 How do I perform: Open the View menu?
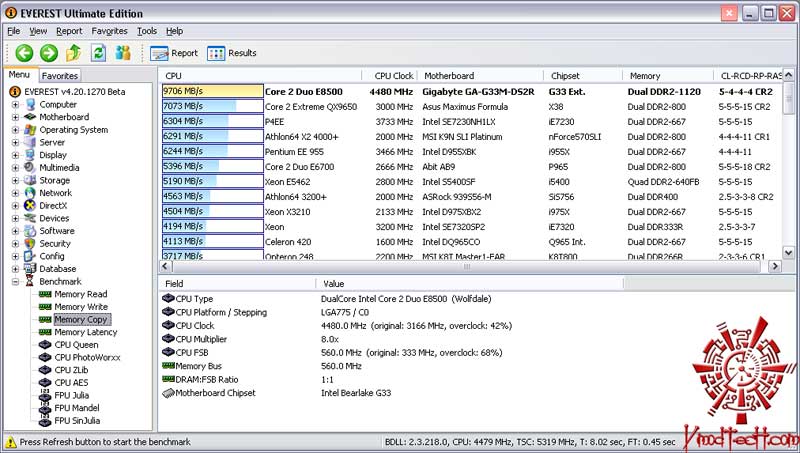click(x=38, y=31)
